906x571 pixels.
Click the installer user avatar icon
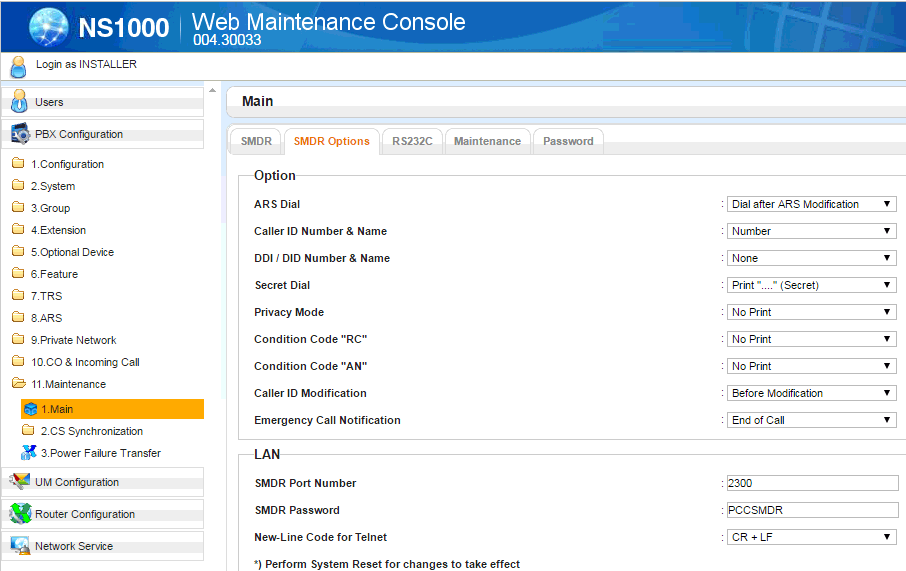18,66
